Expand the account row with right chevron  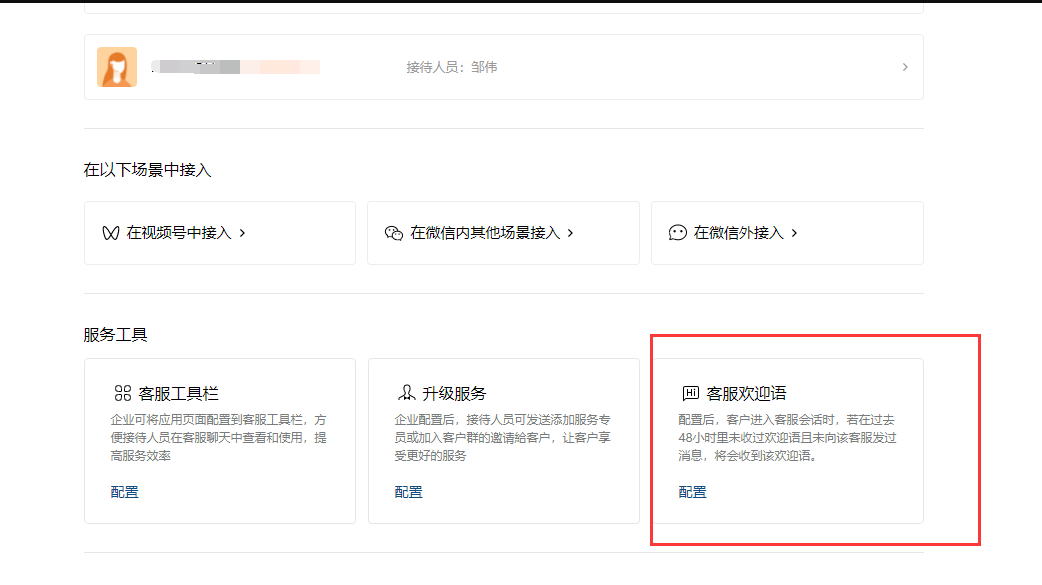tap(905, 67)
